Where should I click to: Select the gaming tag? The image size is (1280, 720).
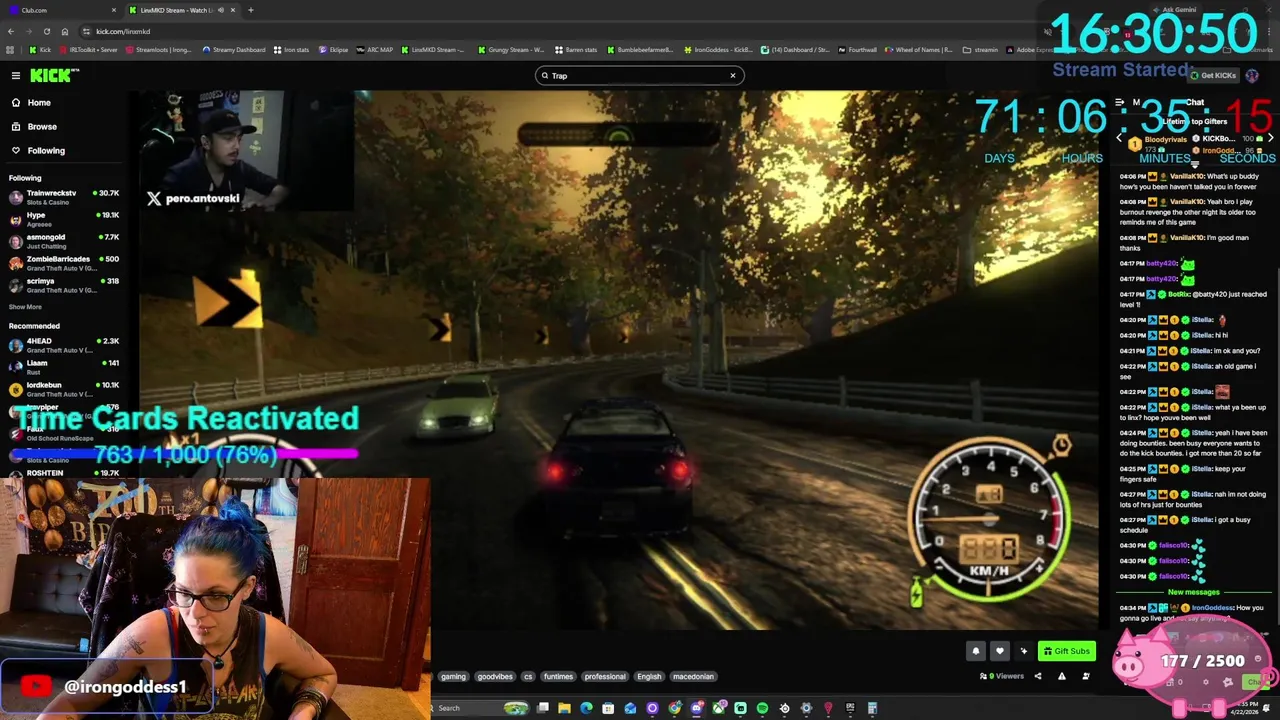(453, 676)
